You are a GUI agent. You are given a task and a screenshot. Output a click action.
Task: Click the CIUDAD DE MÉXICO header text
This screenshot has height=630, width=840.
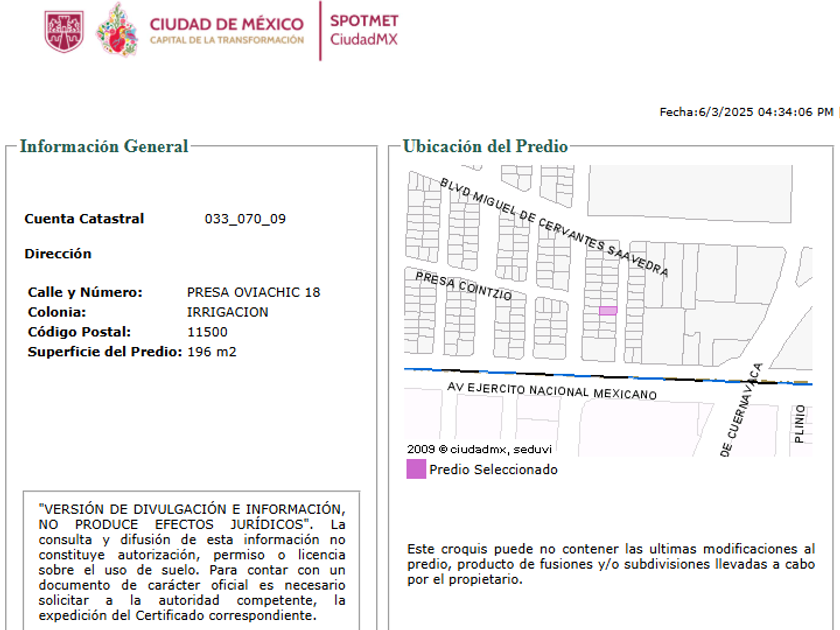(x=227, y=24)
